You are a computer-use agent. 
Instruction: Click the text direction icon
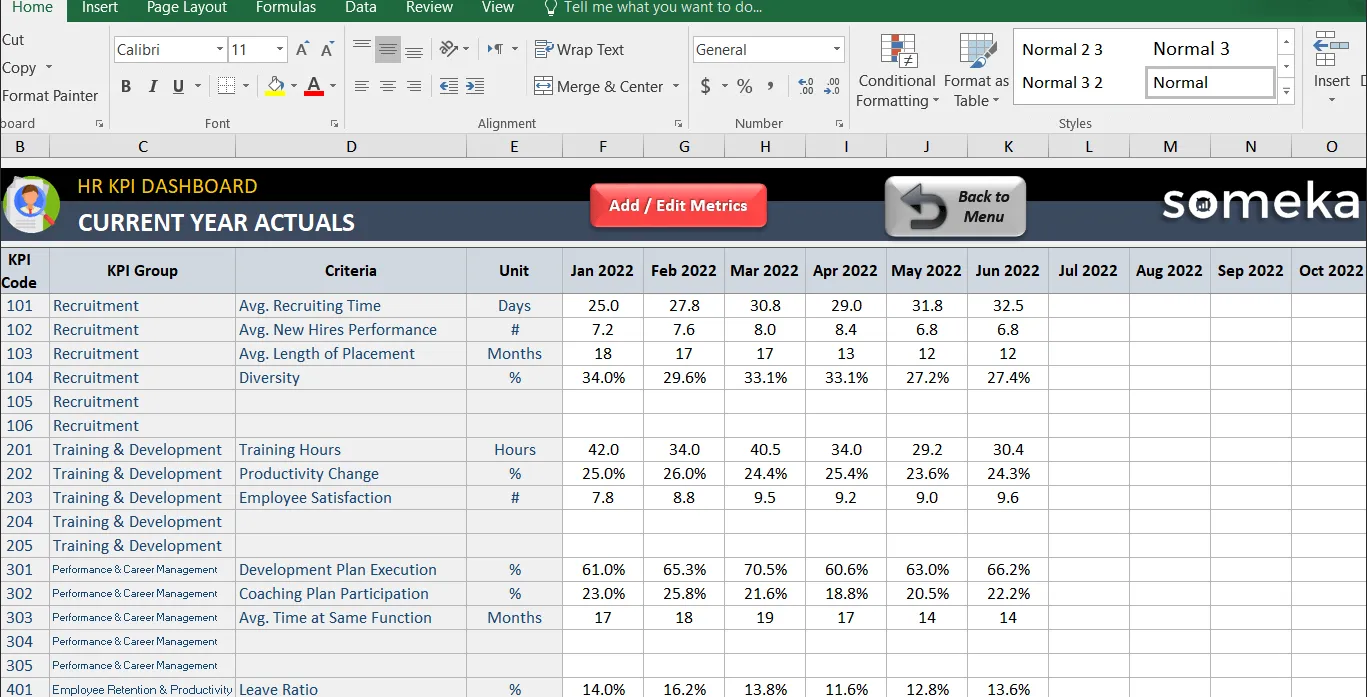point(495,49)
